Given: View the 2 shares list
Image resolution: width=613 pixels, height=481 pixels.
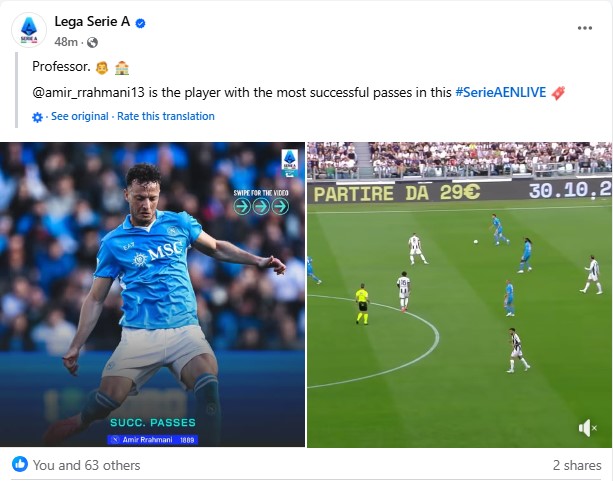Looking at the screenshot, I should click(x=577, y=465).
